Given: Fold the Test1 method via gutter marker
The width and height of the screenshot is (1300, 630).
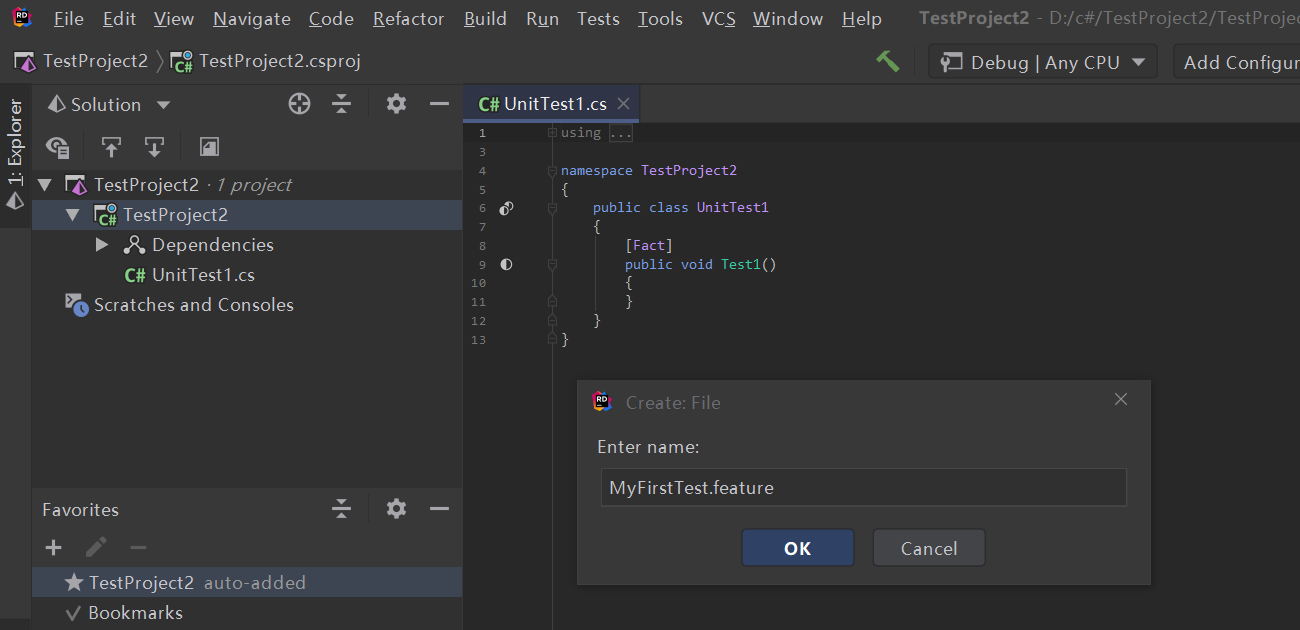Looking at the screenshot, I should click(552, 265).
